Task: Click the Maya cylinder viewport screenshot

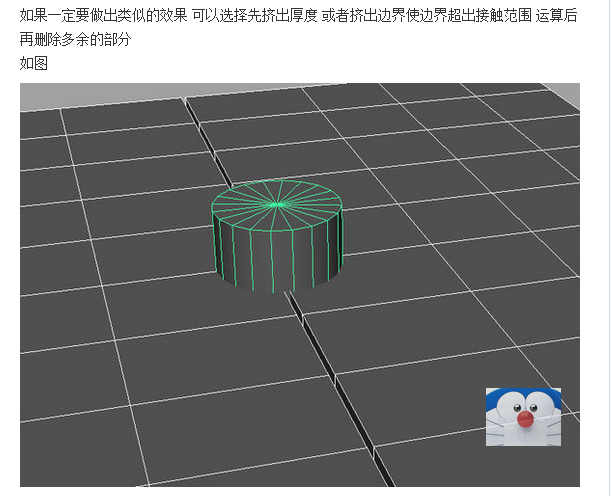Action: pyautogui.click(x=300, y=285)
